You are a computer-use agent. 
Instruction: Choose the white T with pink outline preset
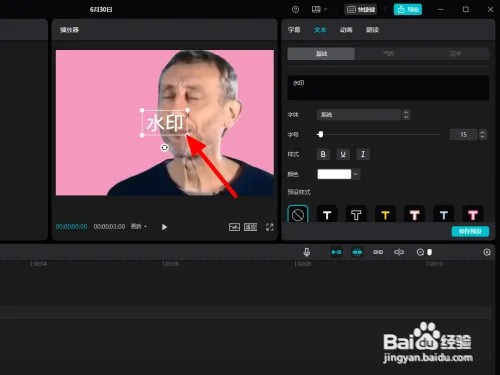pos(414,215)
